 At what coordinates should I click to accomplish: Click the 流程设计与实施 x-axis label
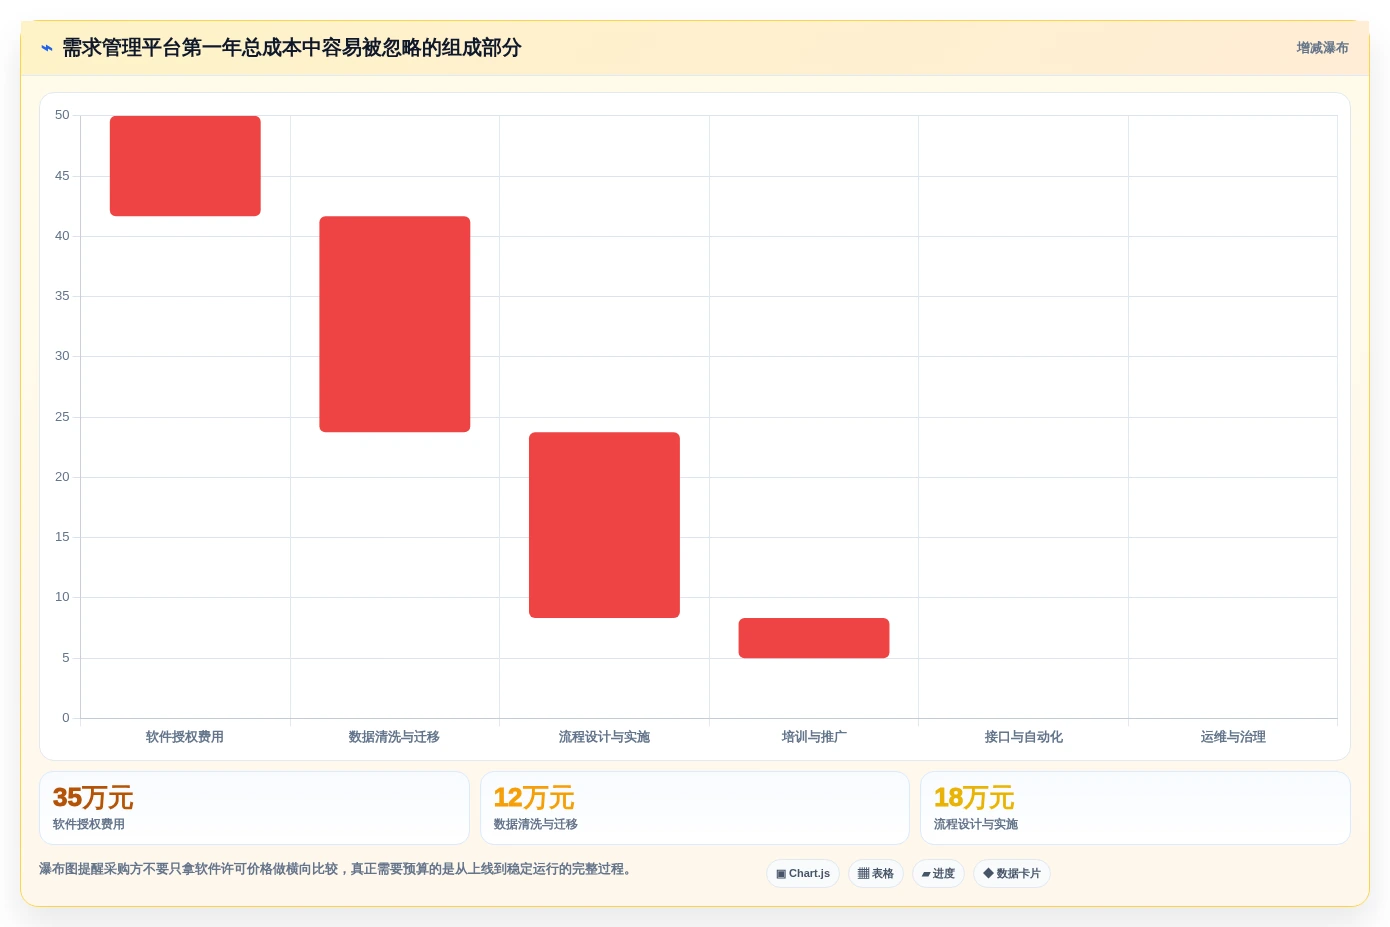[604, 737]
